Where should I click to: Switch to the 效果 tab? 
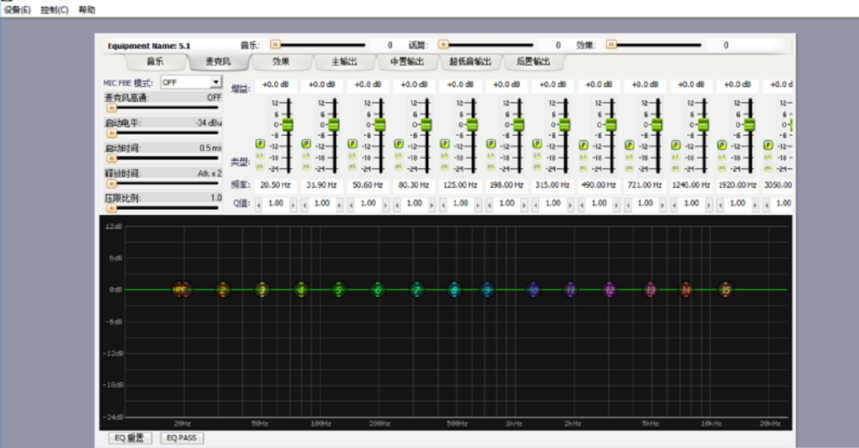pos(281,62)
